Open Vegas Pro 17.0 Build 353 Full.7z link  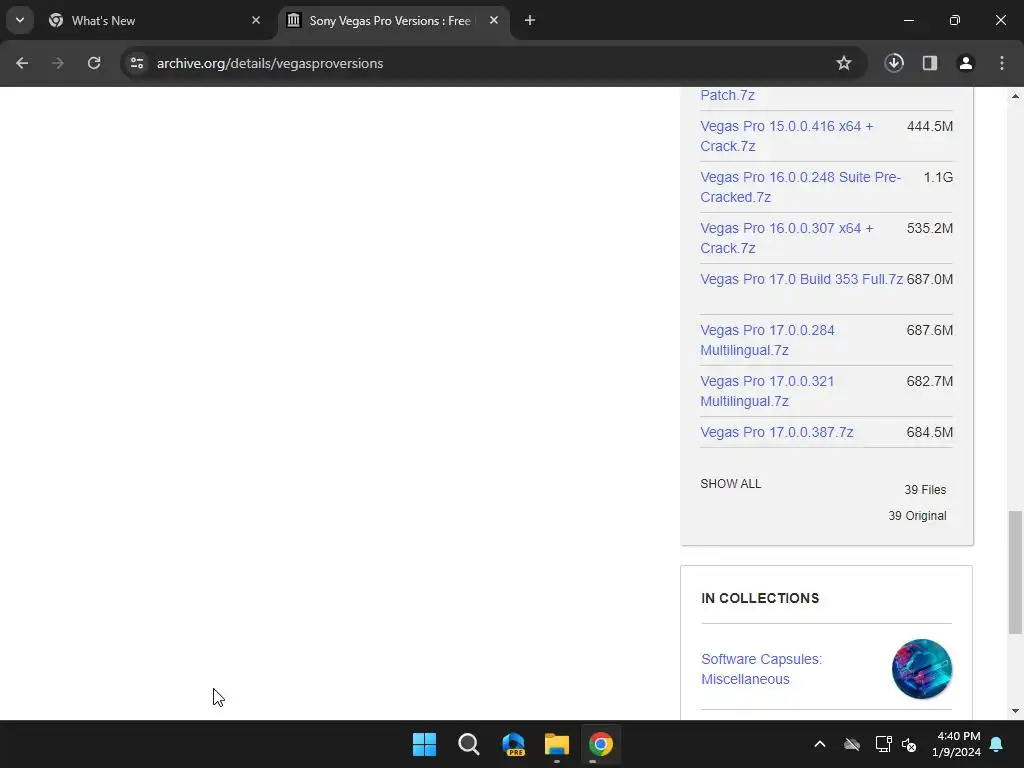click(x=801, y=279)
